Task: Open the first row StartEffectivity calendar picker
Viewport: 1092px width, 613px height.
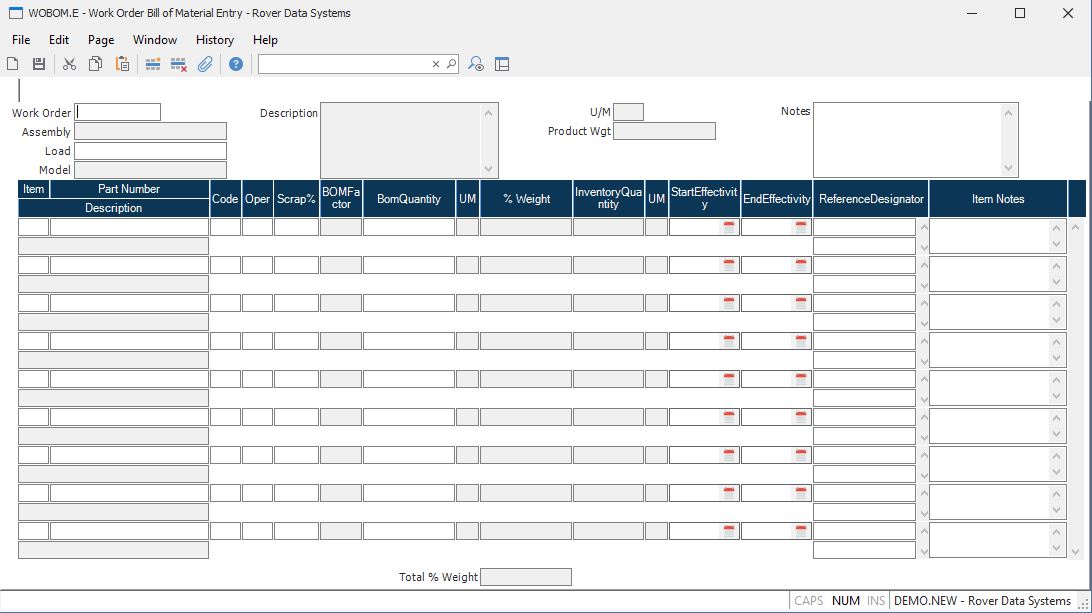Action: [729, 227]
